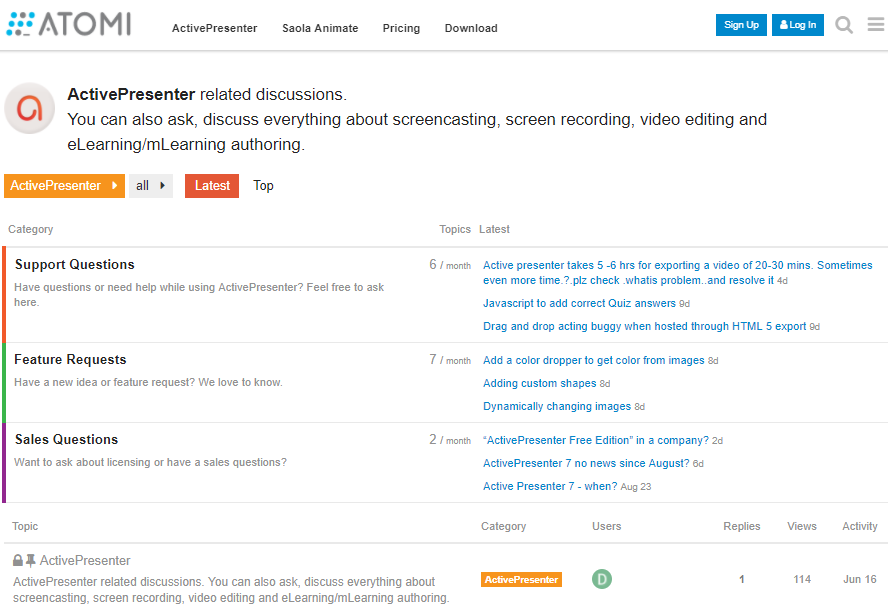Open the search magnifier icon
This screenshot has width=888, height=612.
[844, 25]
